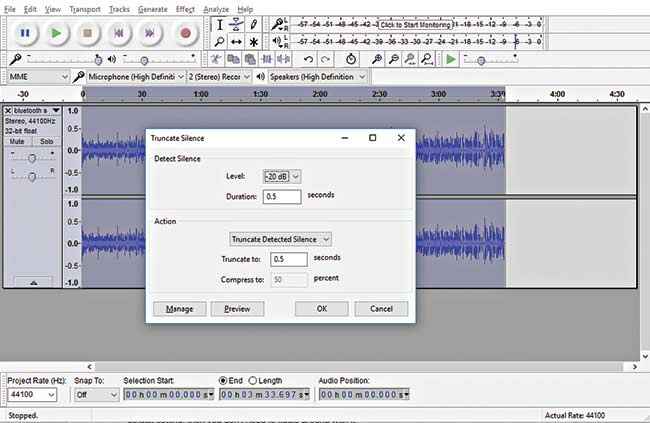
Task: Click the recording meter microphone icon
Action: (x=277, y=24)
